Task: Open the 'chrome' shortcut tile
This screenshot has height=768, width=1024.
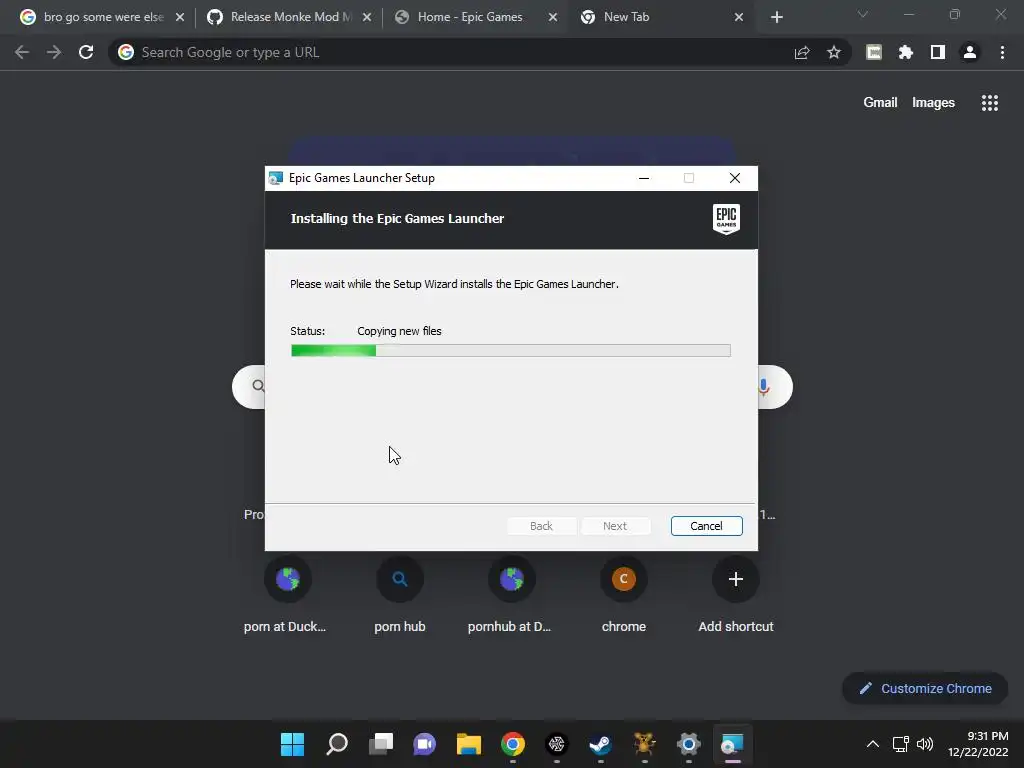Action: tap(624, 596)
